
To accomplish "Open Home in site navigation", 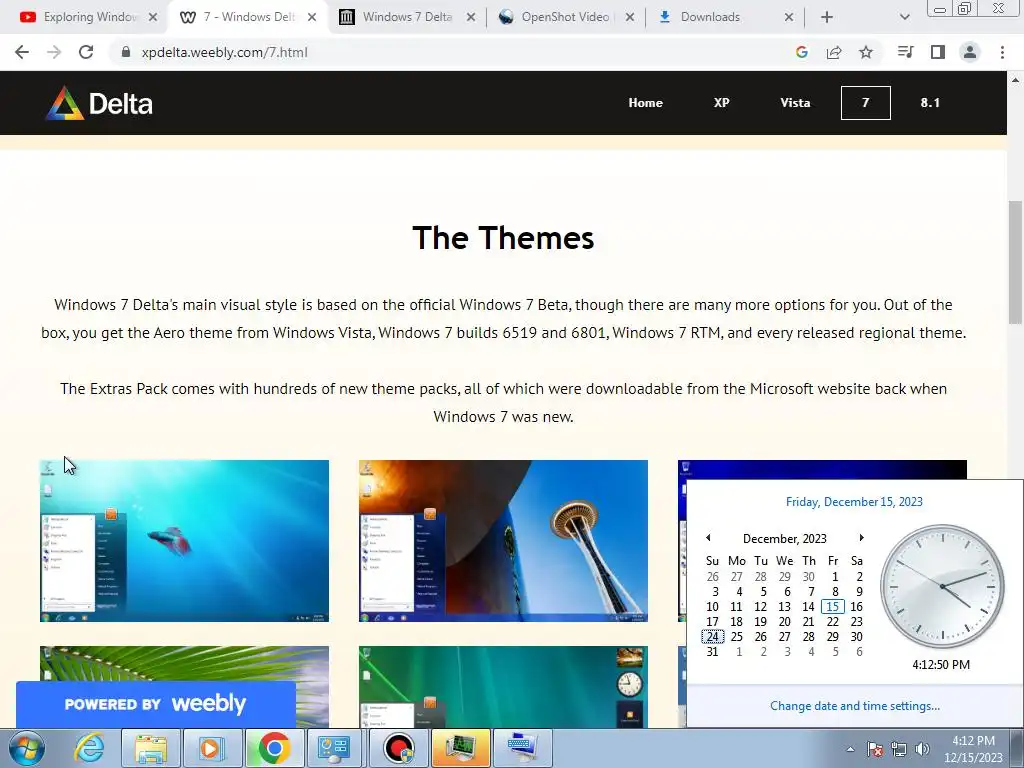I will coord(645,103).
